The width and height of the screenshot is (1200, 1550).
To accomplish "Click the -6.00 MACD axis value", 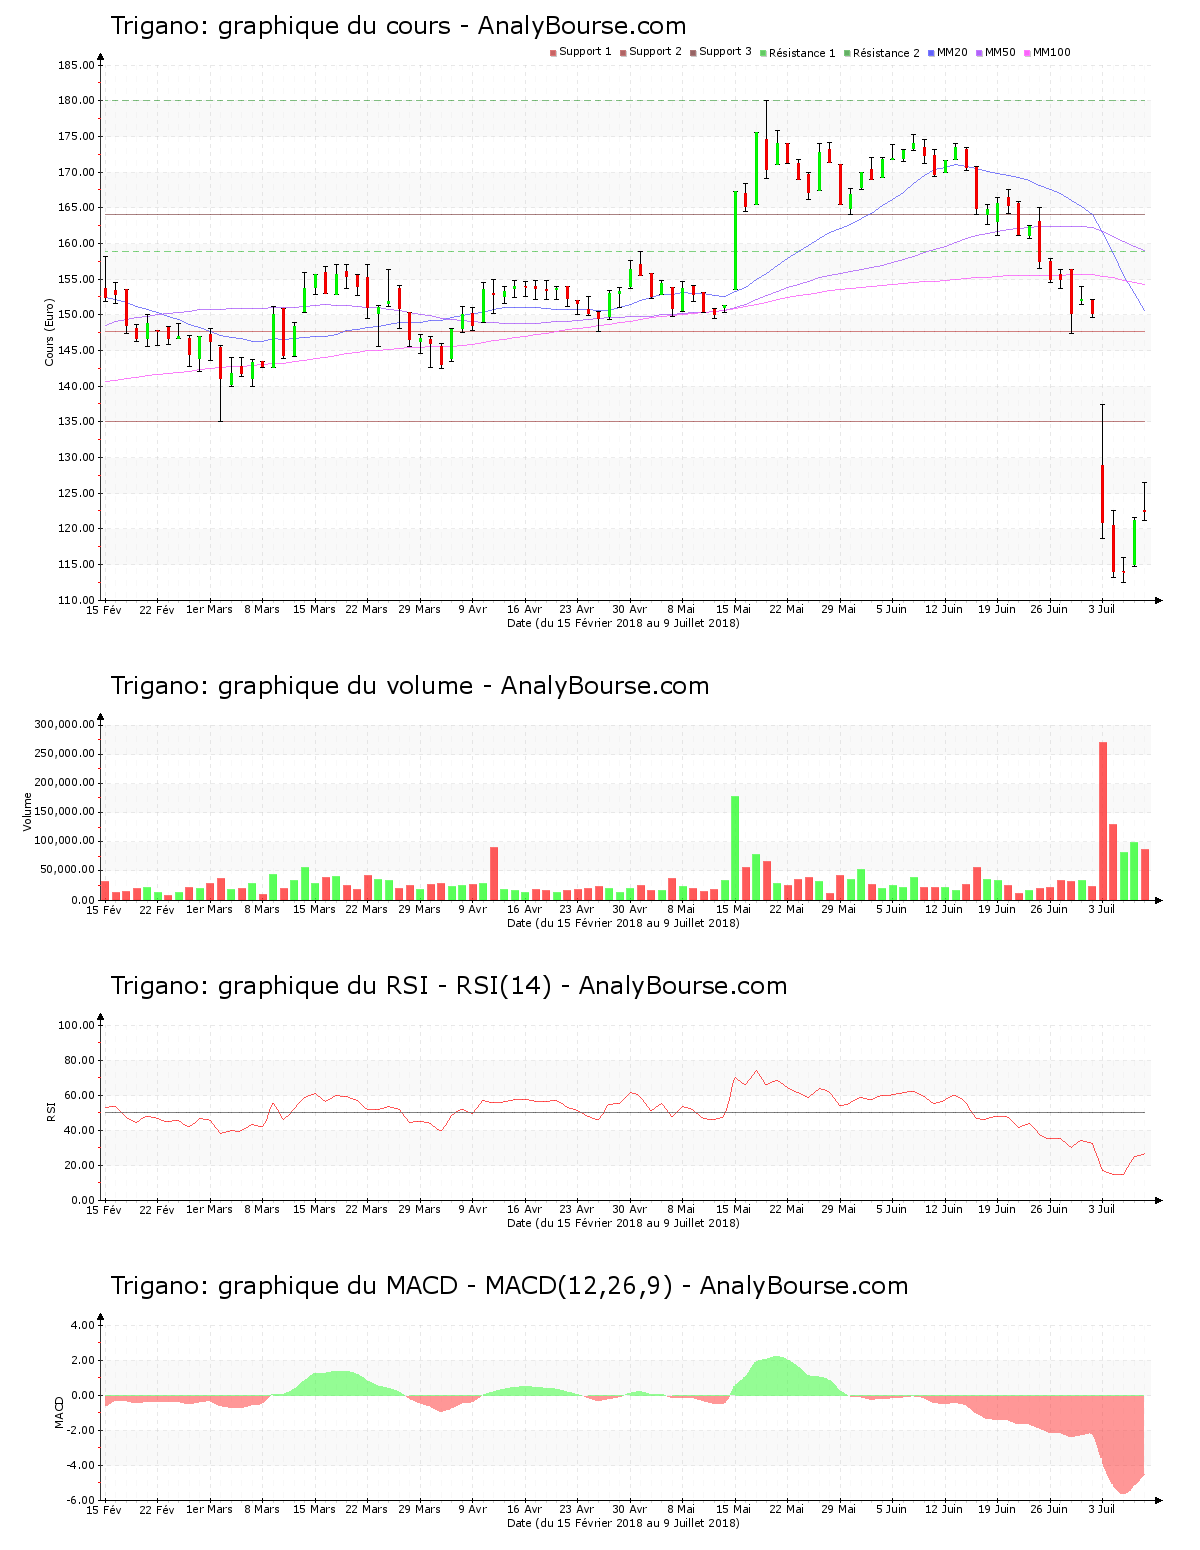I will pos(80,1500).
